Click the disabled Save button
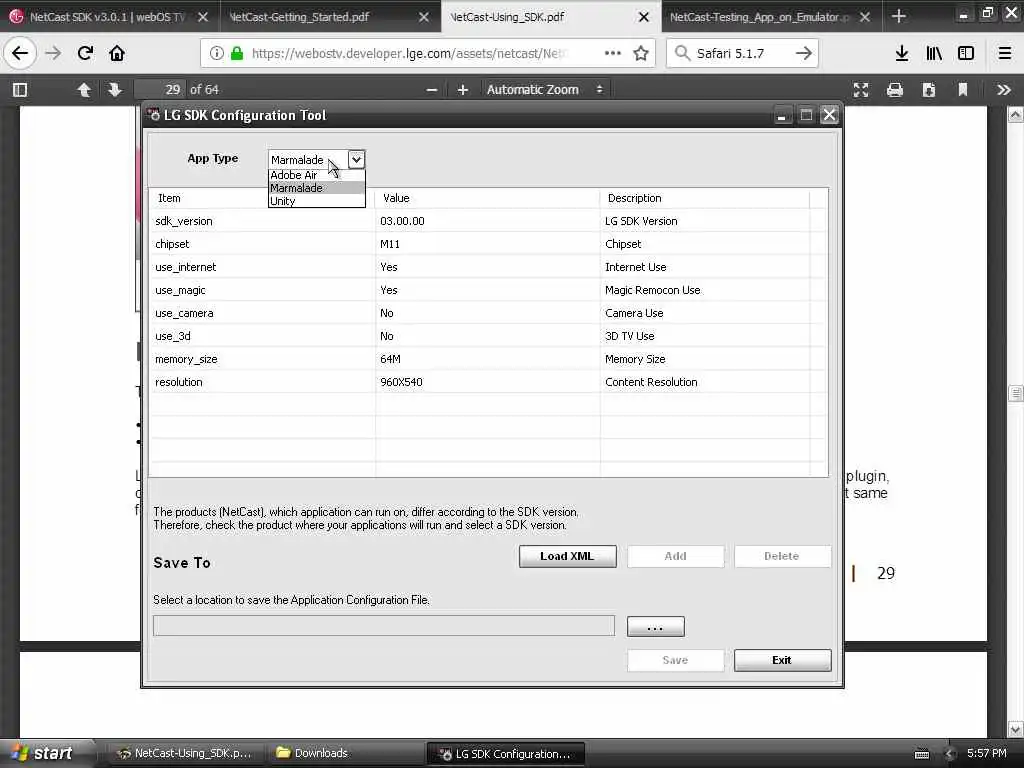 point(675,660)
